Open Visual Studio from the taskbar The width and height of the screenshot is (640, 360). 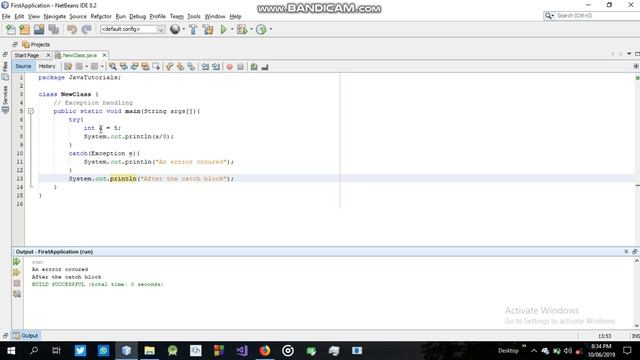(242, 351)
